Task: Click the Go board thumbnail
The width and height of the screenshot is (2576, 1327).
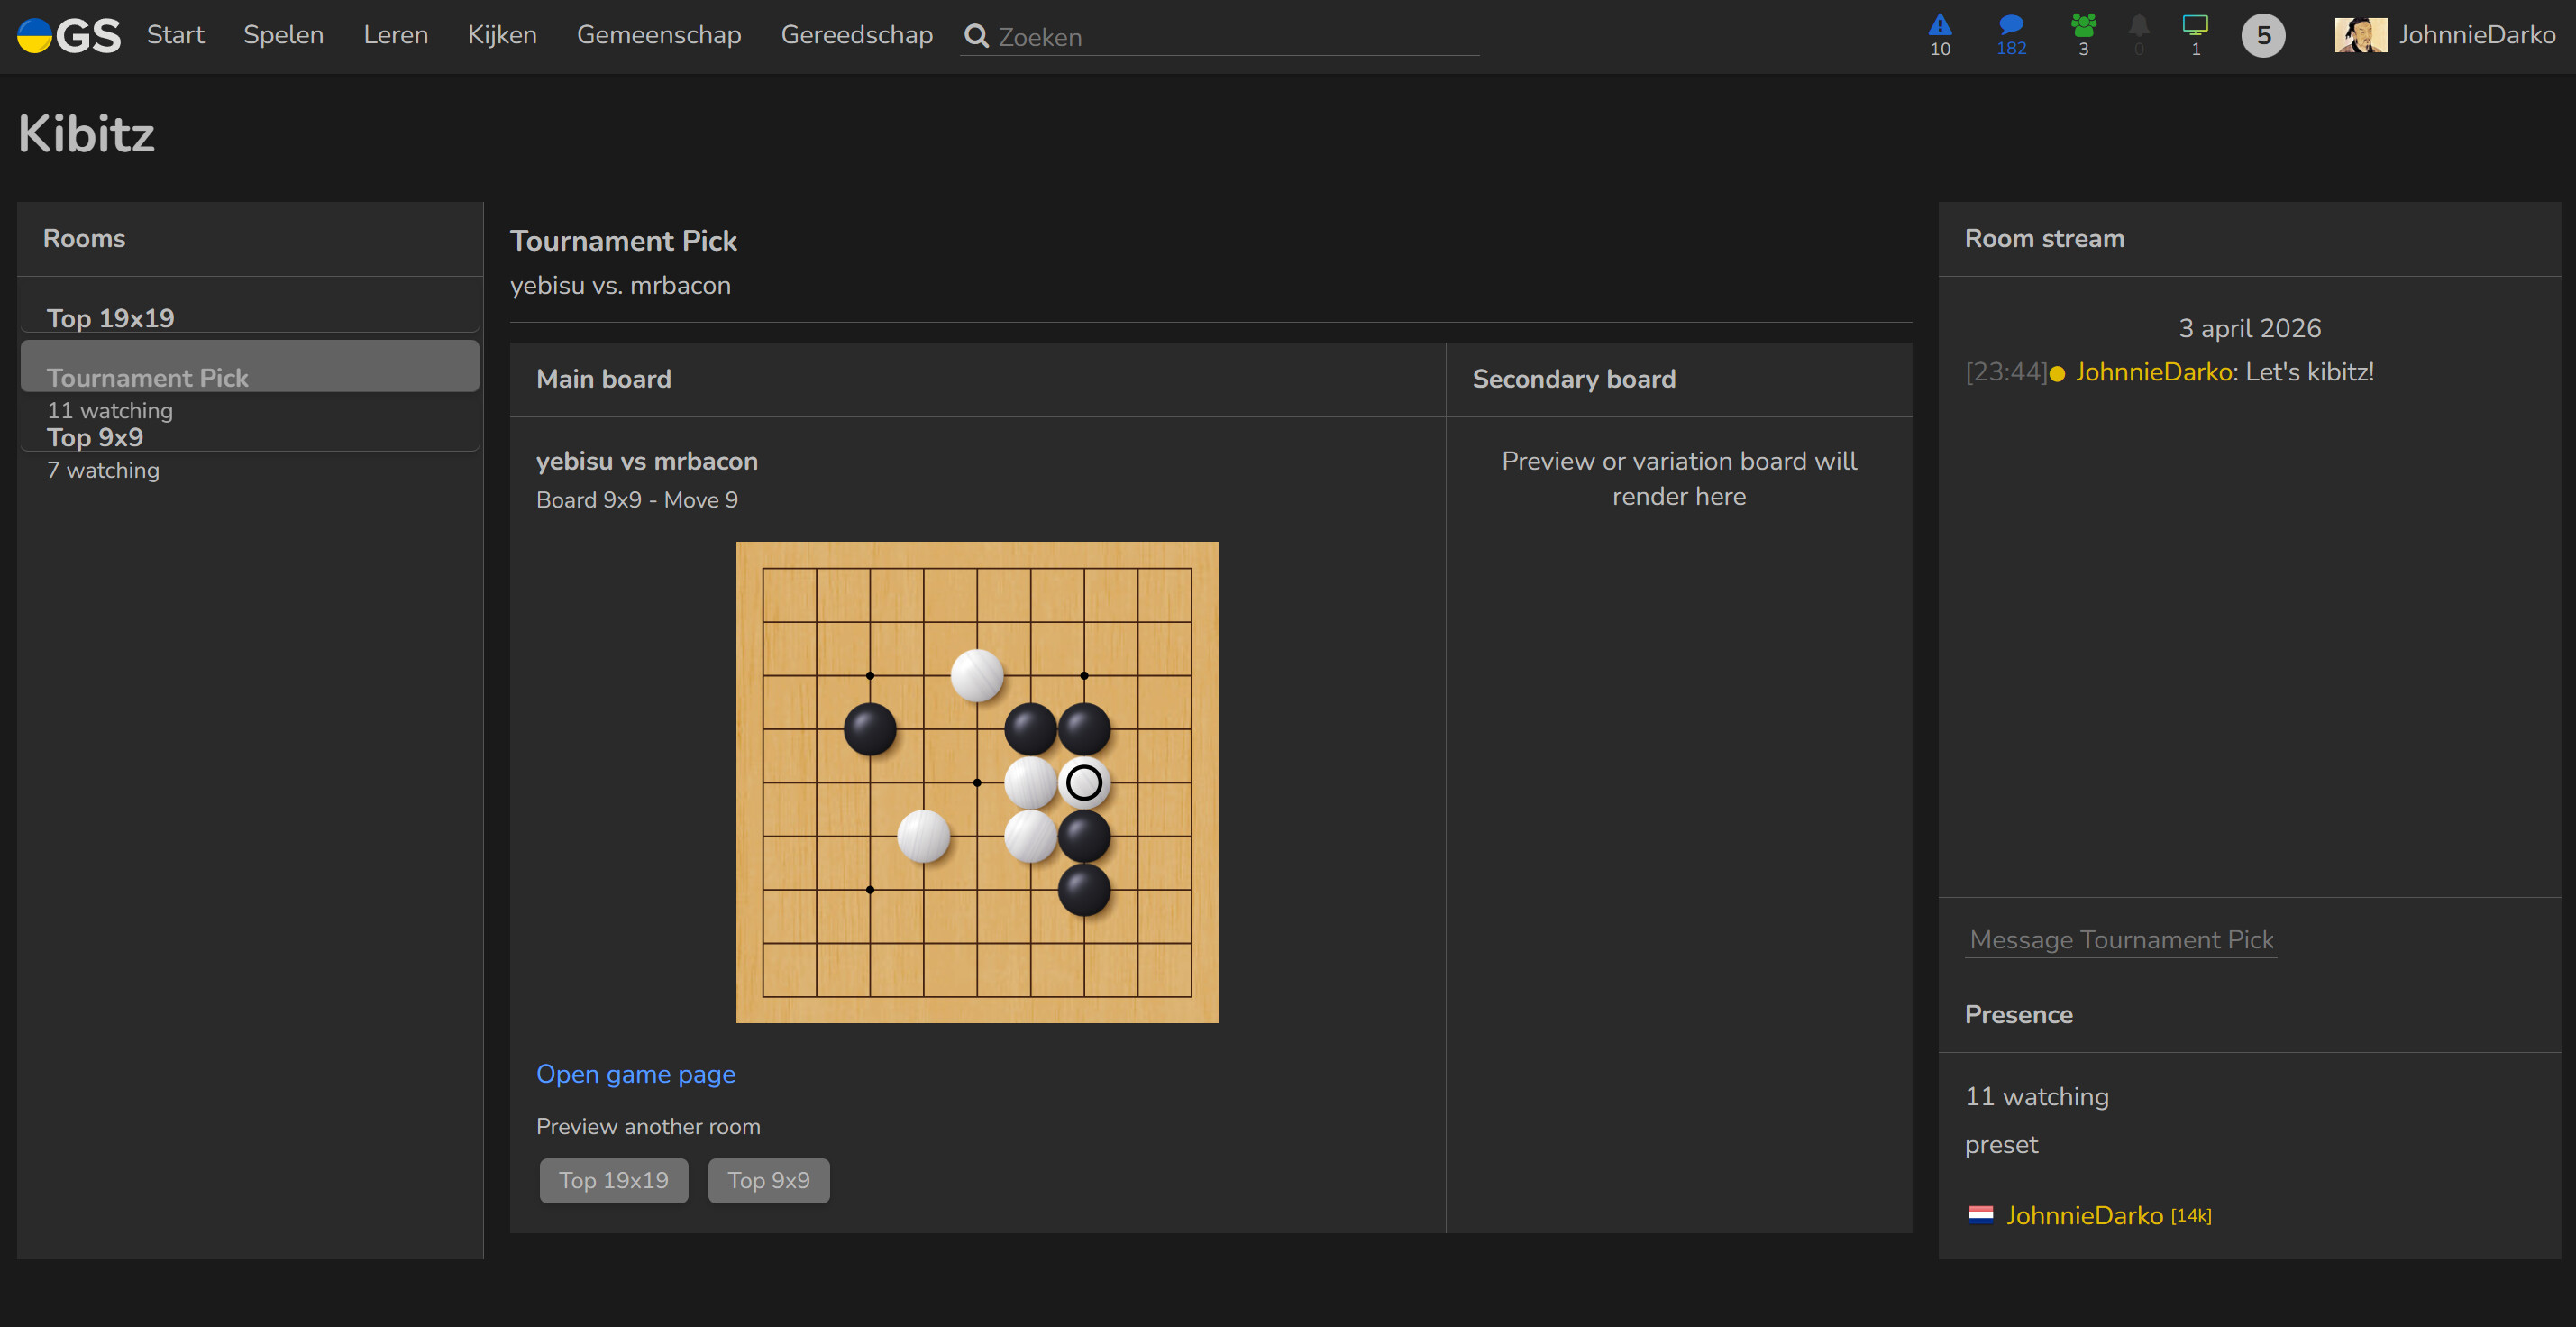Action: pyautogui.click(x=976, y=782)
